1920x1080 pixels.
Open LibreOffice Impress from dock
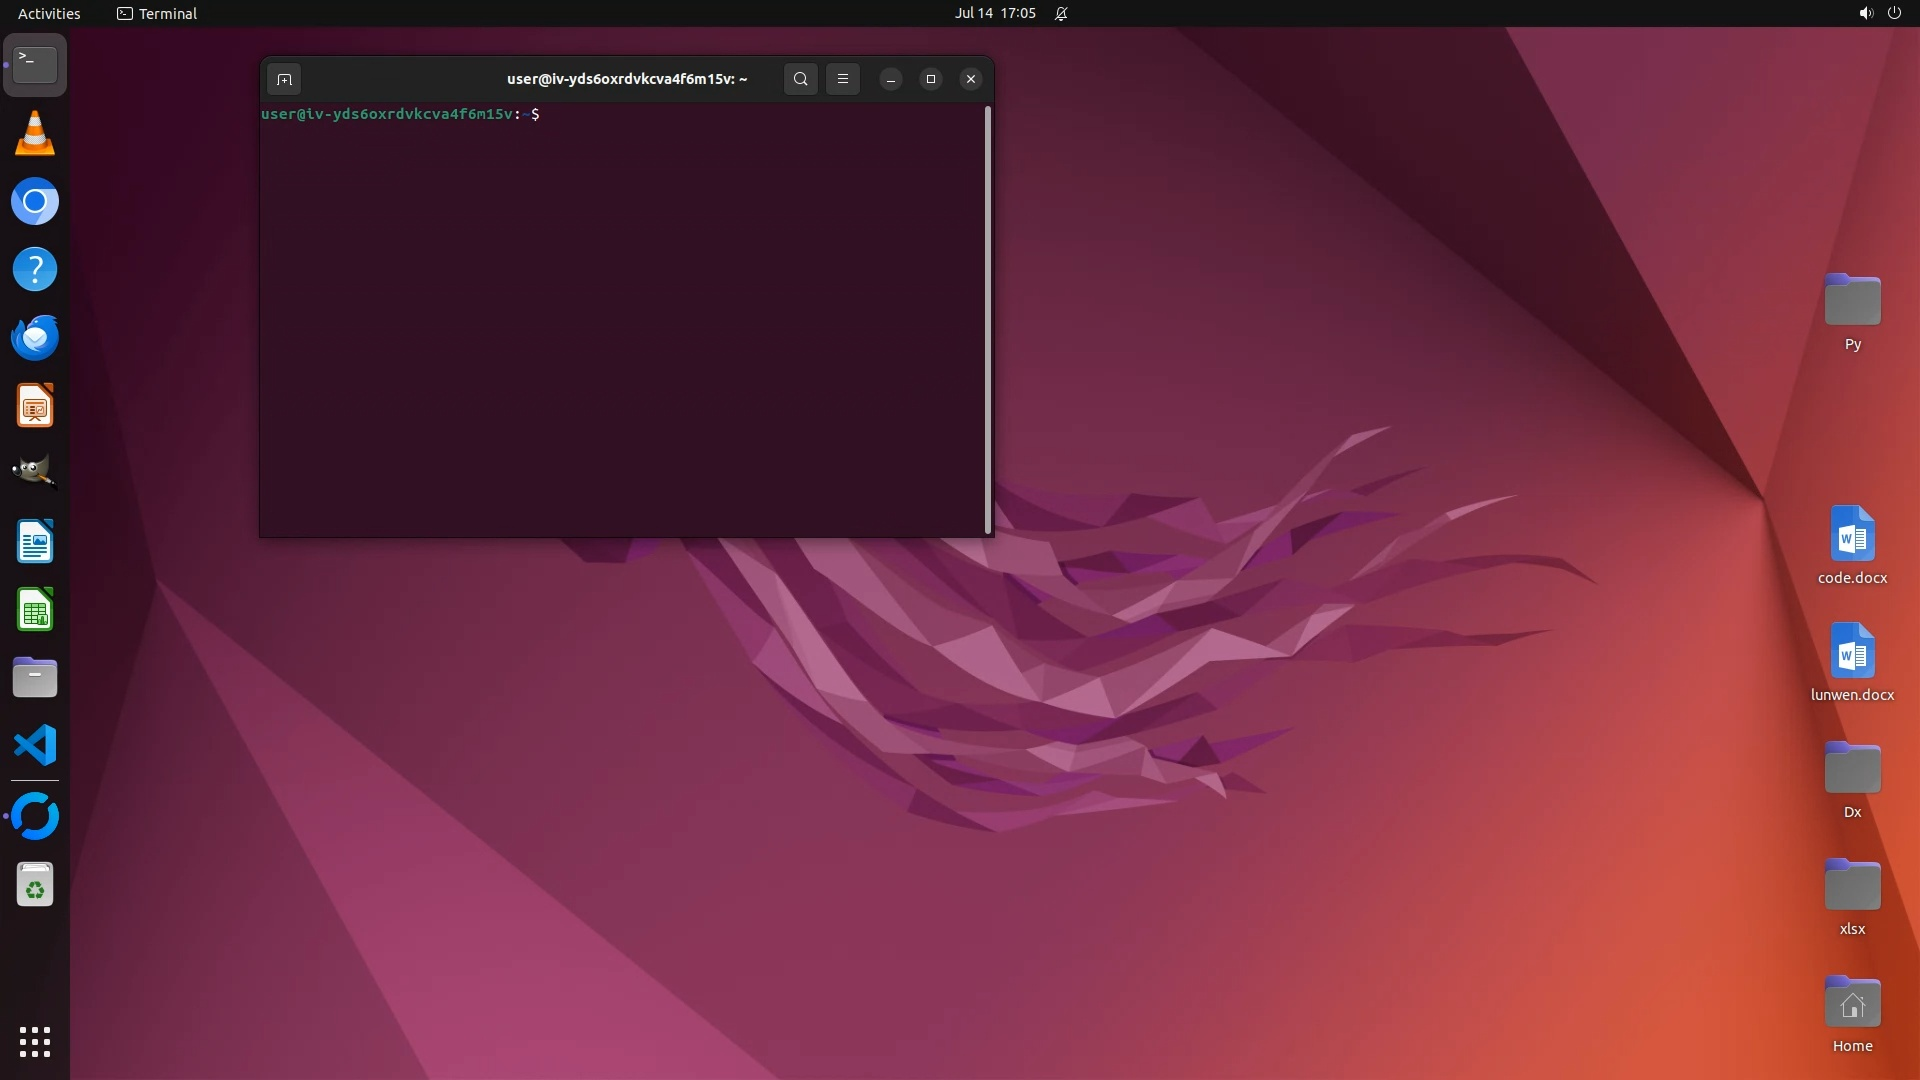pyautogui.click(x=35, y=405)
